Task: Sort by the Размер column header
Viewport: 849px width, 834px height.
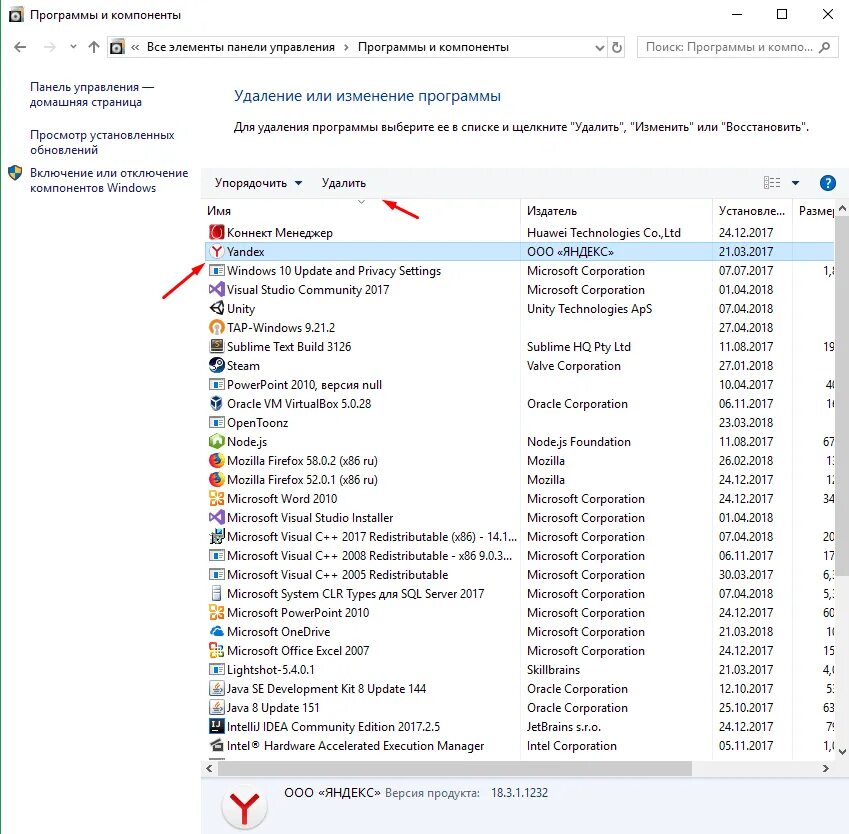Action: coord(813,211)
